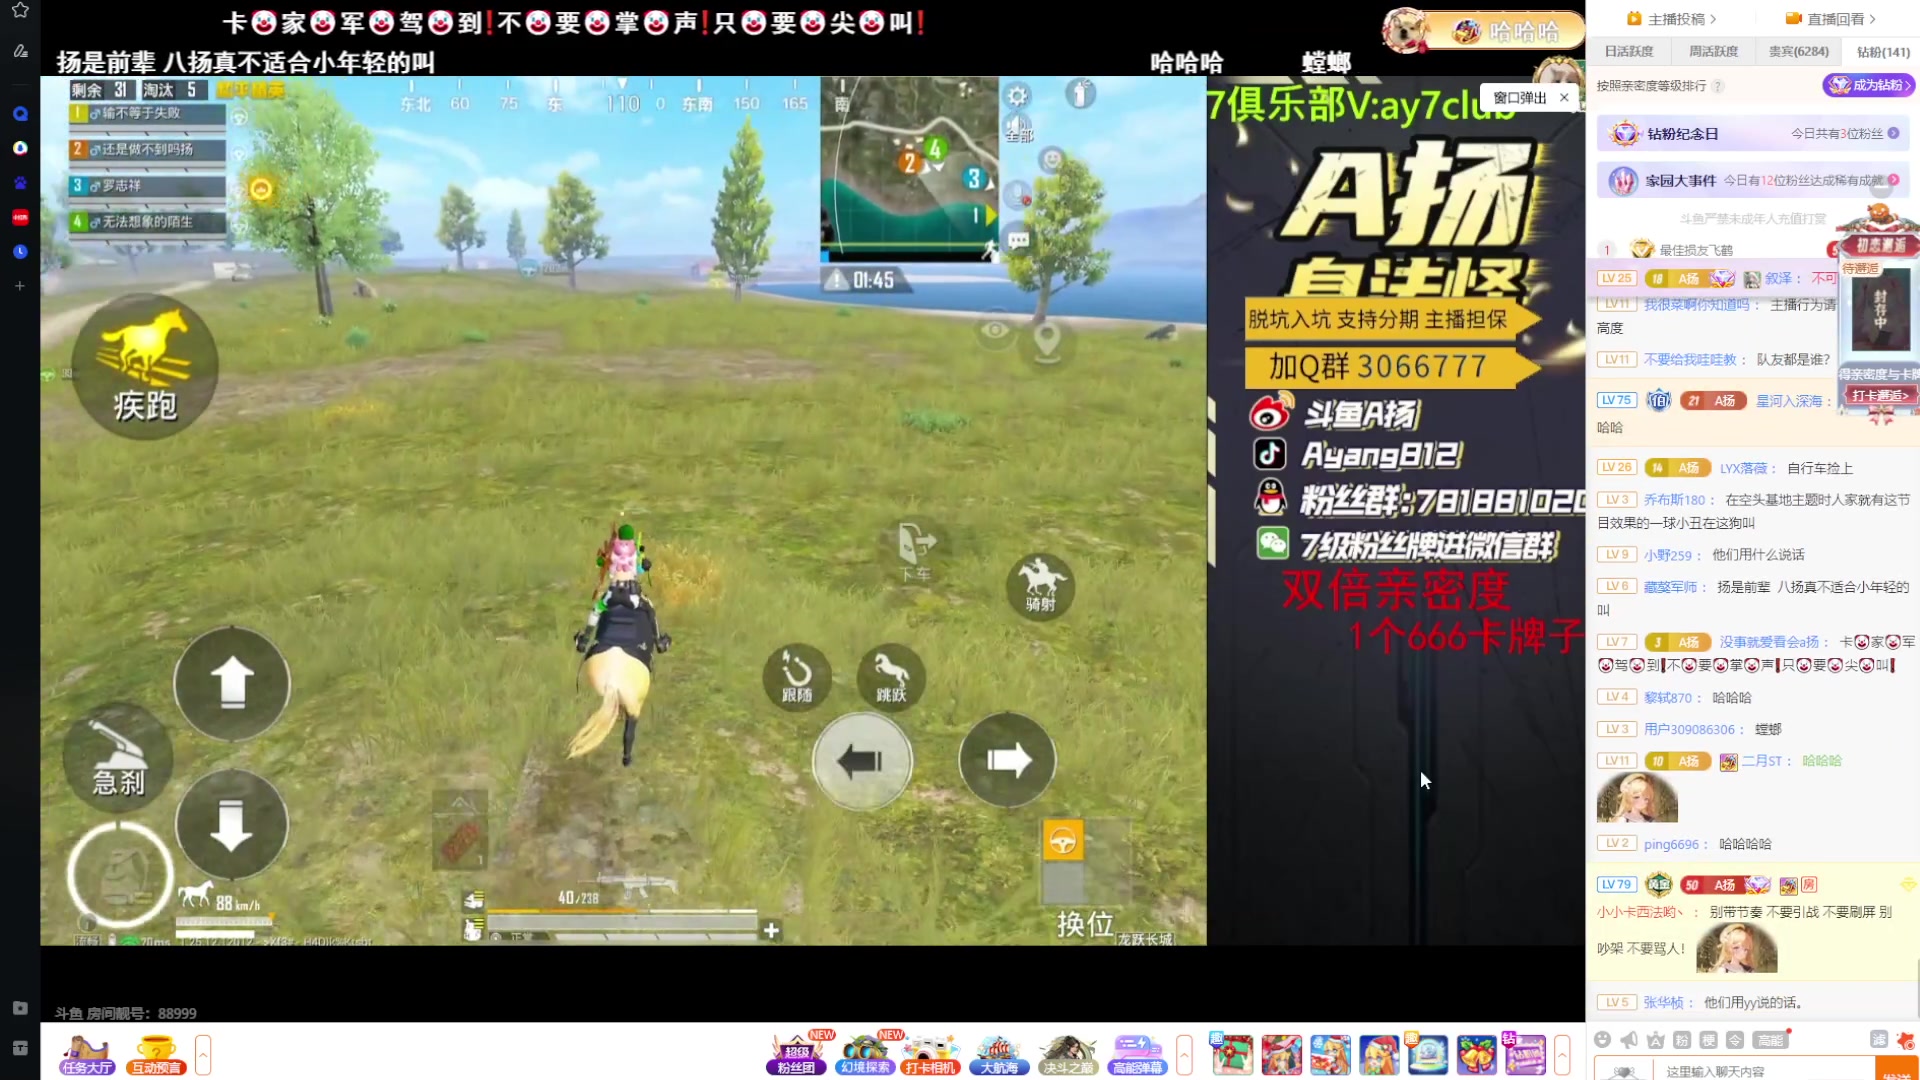Image resolution: width=1920 pixels, height=1080 pixels.
Task: Expand the gift list arrow at far right
Action: point(1562,1055)
